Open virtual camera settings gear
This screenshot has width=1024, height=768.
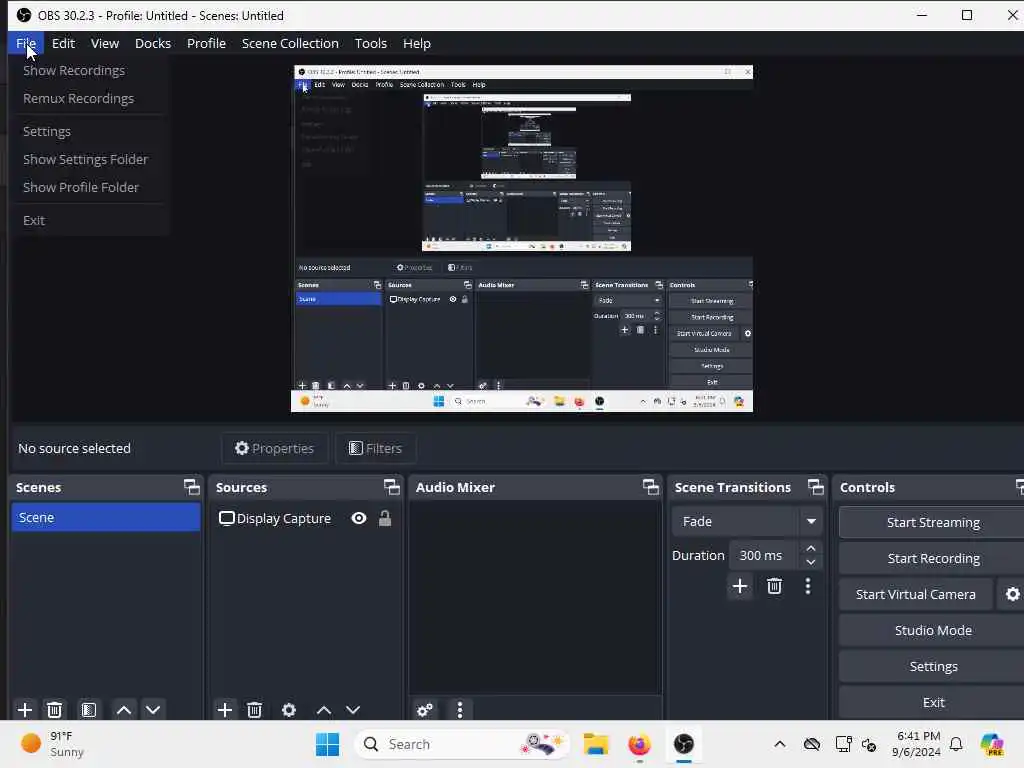[1012, 594]
